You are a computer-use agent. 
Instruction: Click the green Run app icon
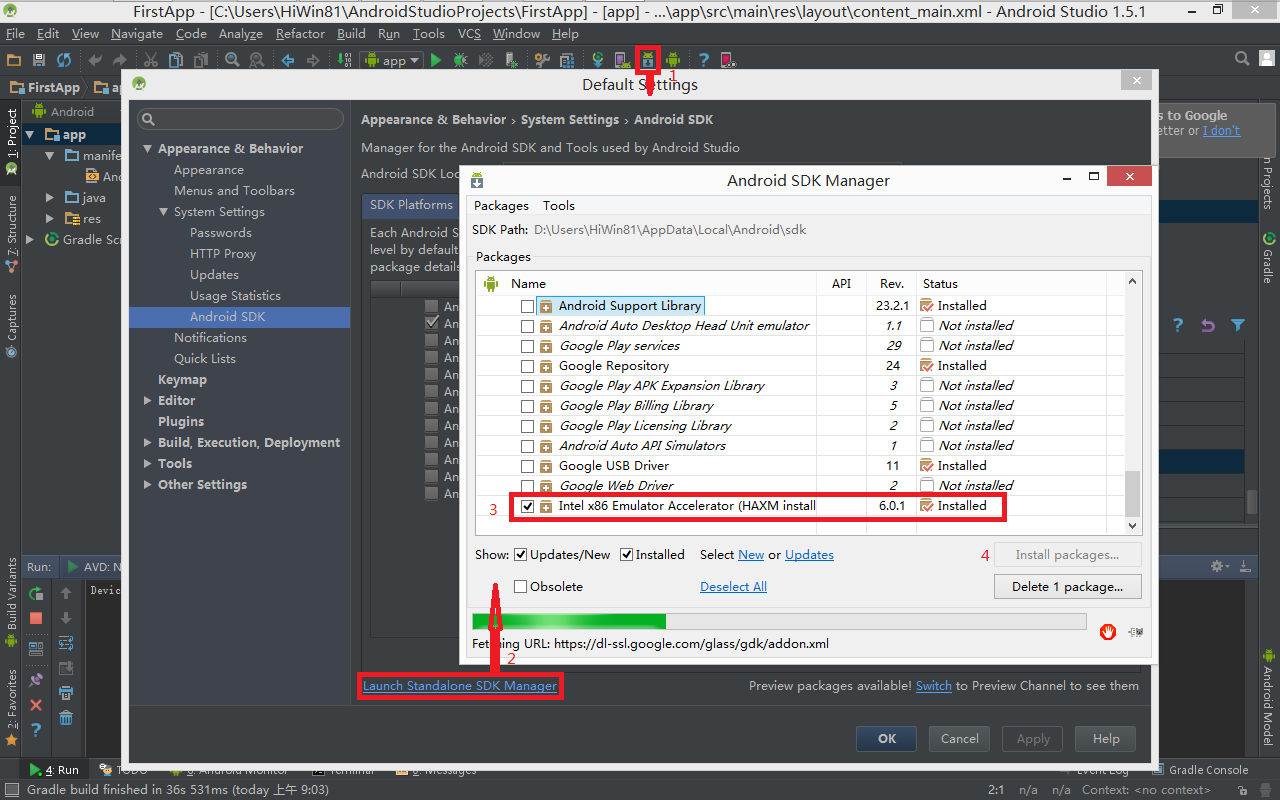(436, 61)
